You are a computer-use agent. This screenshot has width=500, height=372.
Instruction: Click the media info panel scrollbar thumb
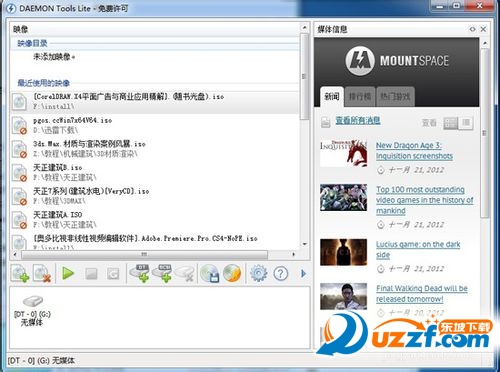tap(485, 133)
